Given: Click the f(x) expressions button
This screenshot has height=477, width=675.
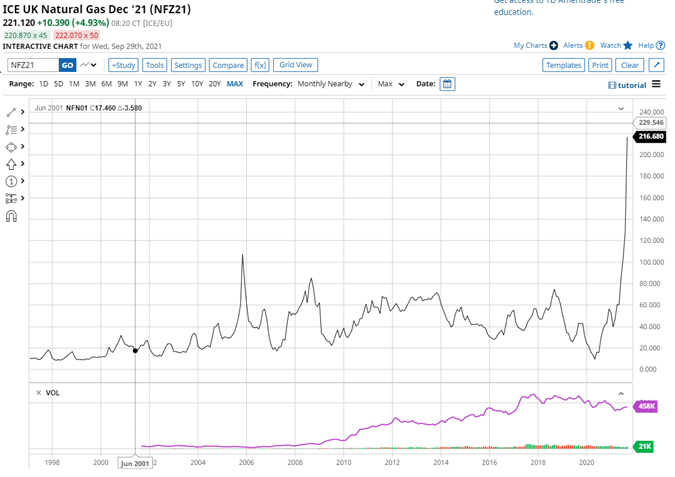Looking at the screenshot, I should point(260,65).
